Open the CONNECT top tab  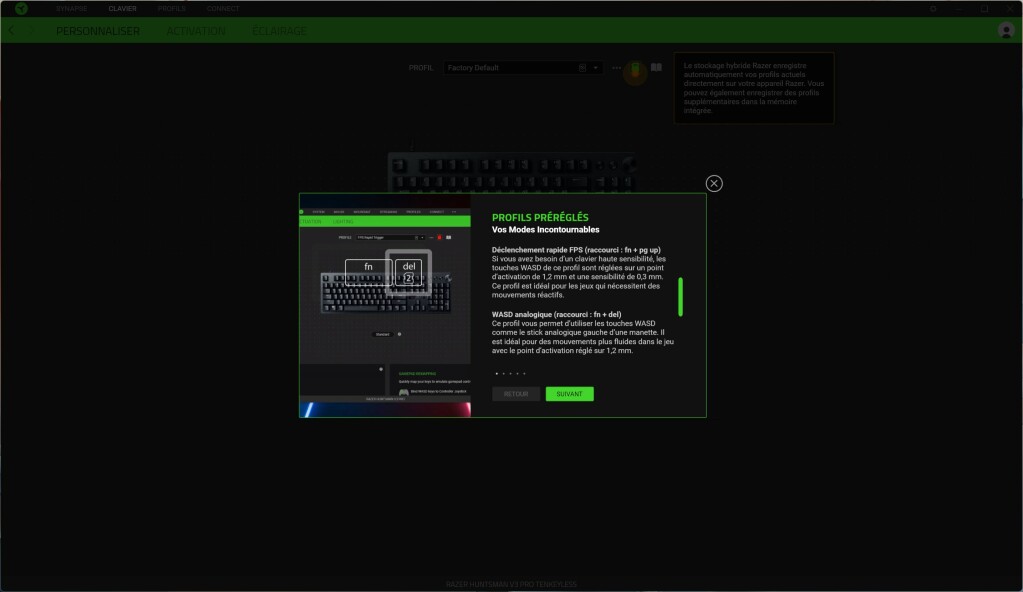tap(223, 8)
